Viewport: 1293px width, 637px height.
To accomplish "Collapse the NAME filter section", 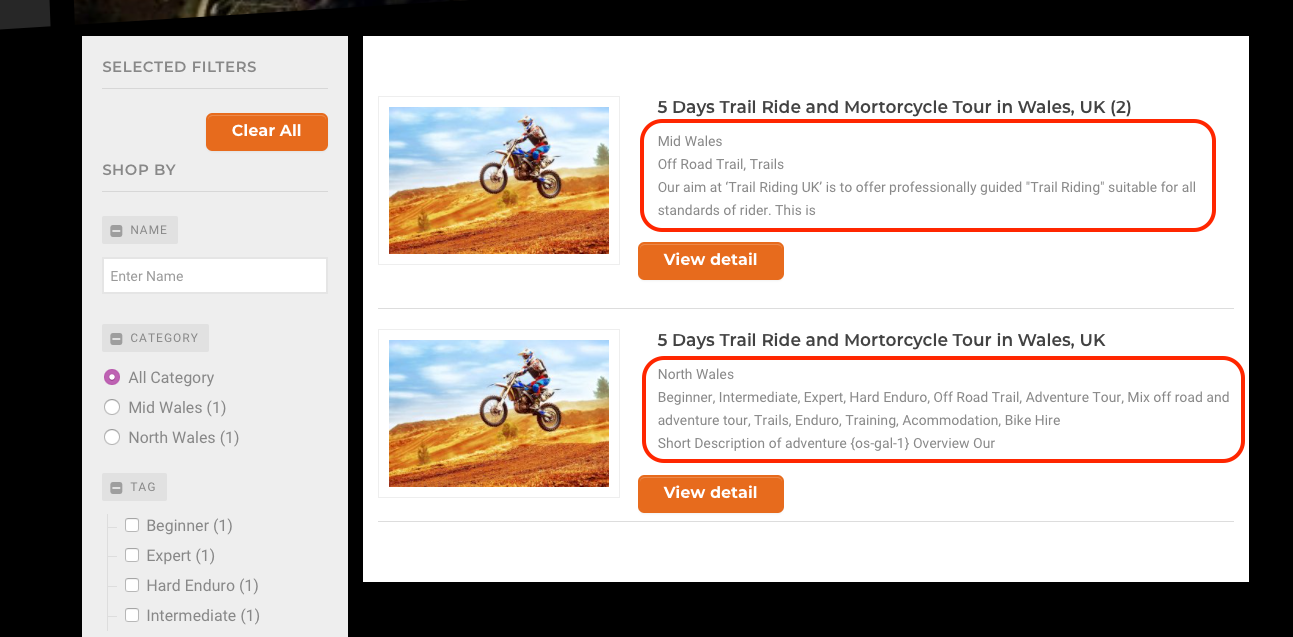I will [x=116, y=231].
